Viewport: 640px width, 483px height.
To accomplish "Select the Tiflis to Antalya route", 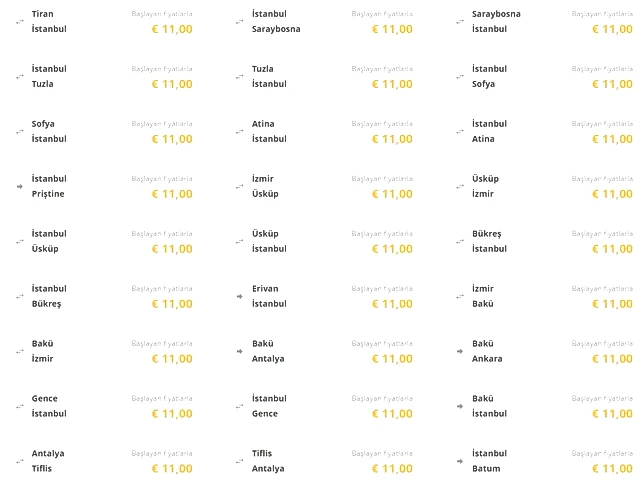I will 324,461.
